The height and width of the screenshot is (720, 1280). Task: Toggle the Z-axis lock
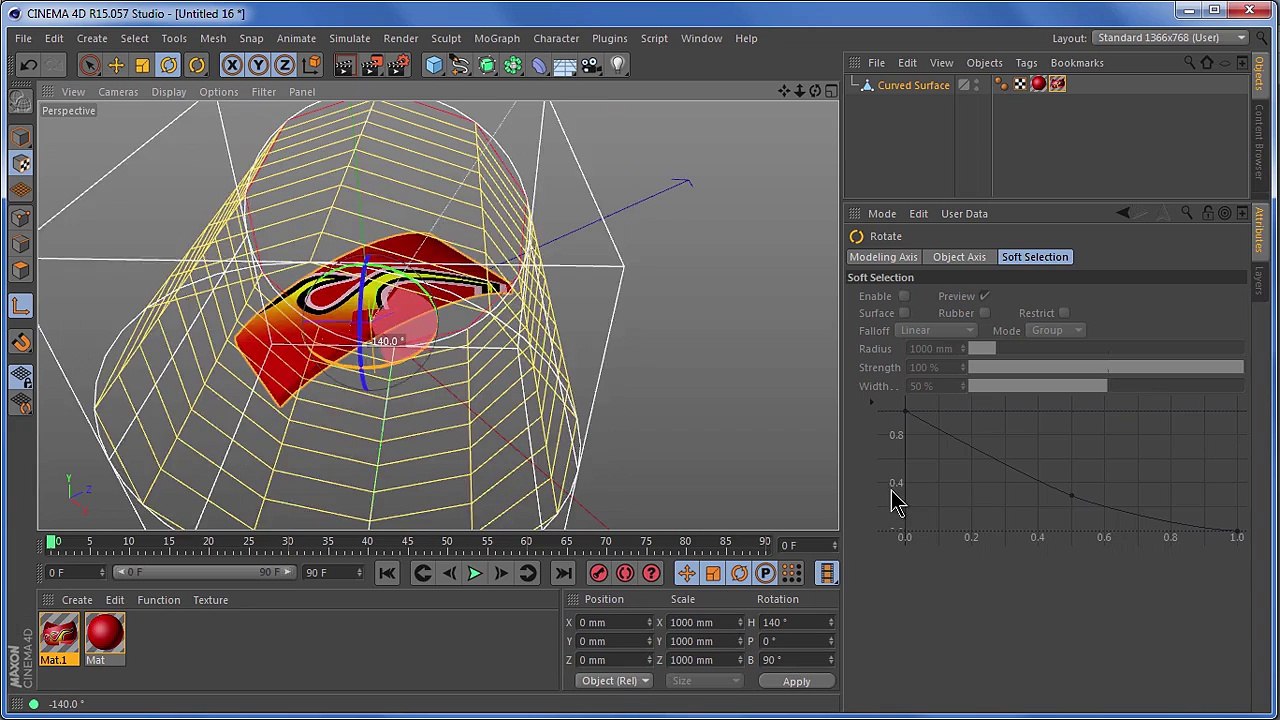[284, 65]
